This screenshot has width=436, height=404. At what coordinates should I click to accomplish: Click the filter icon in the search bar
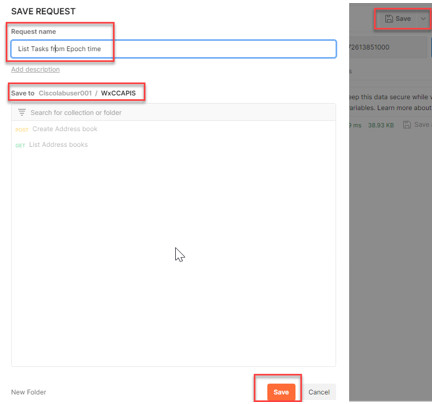pos(22,112)
